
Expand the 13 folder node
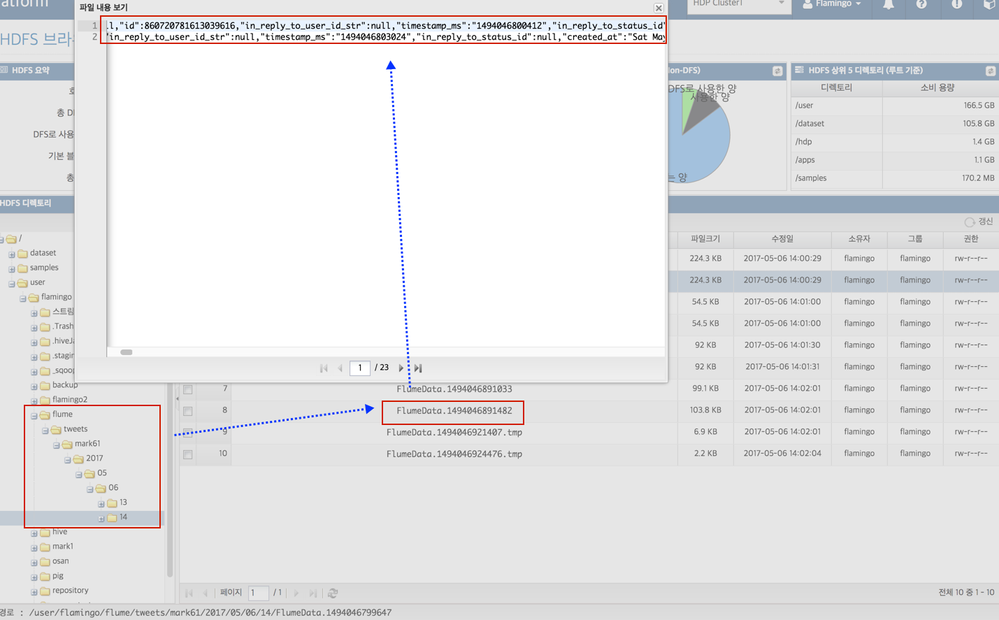(x=101, y=503)
